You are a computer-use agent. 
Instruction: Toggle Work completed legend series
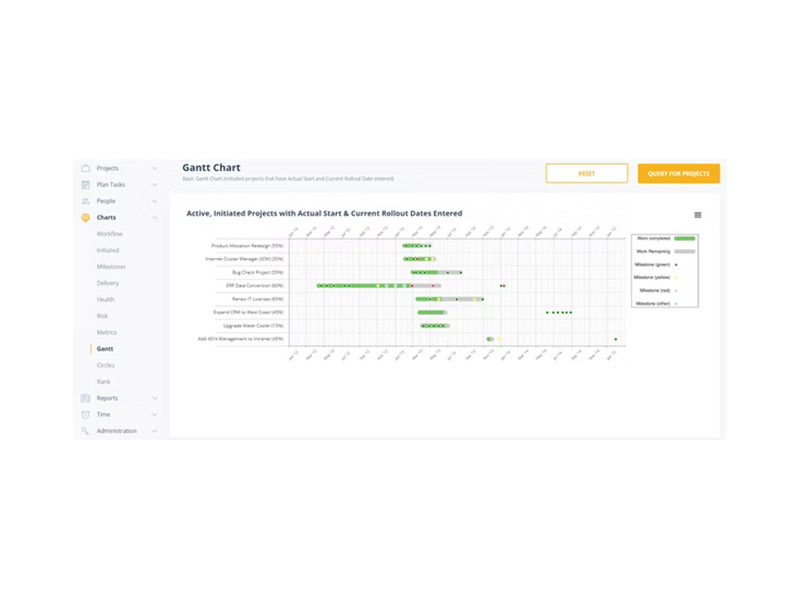[665, 238]
